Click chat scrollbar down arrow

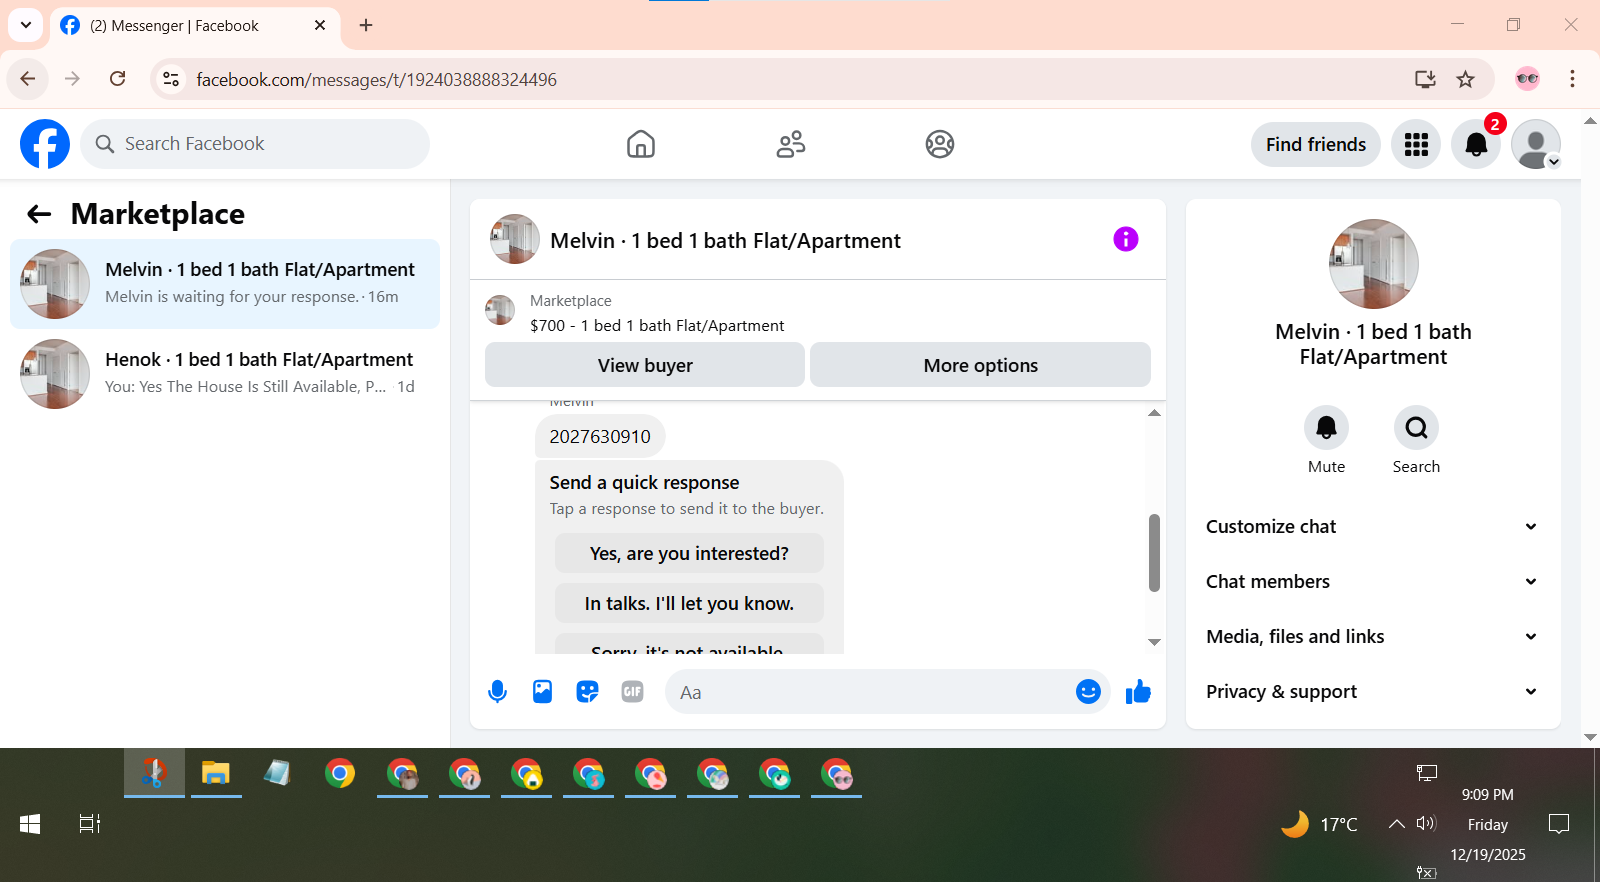(x=1154, y=642)
